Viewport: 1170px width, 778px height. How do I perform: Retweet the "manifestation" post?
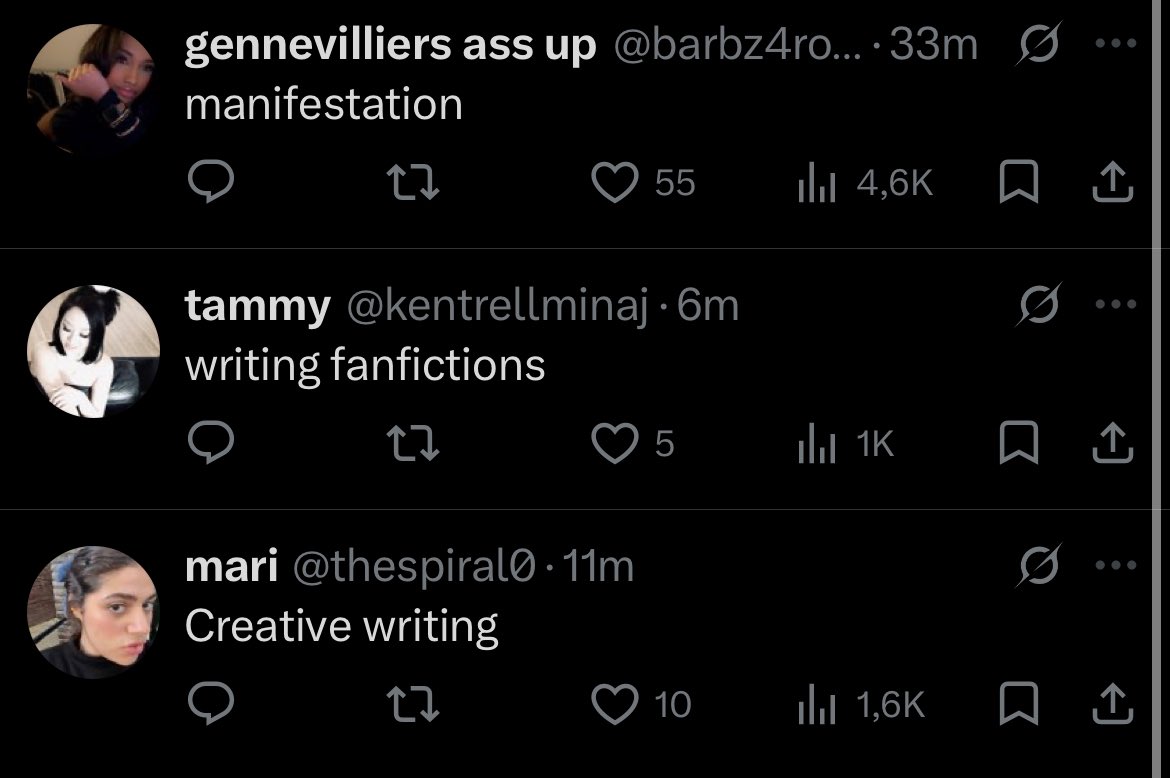tap(413, 182)
